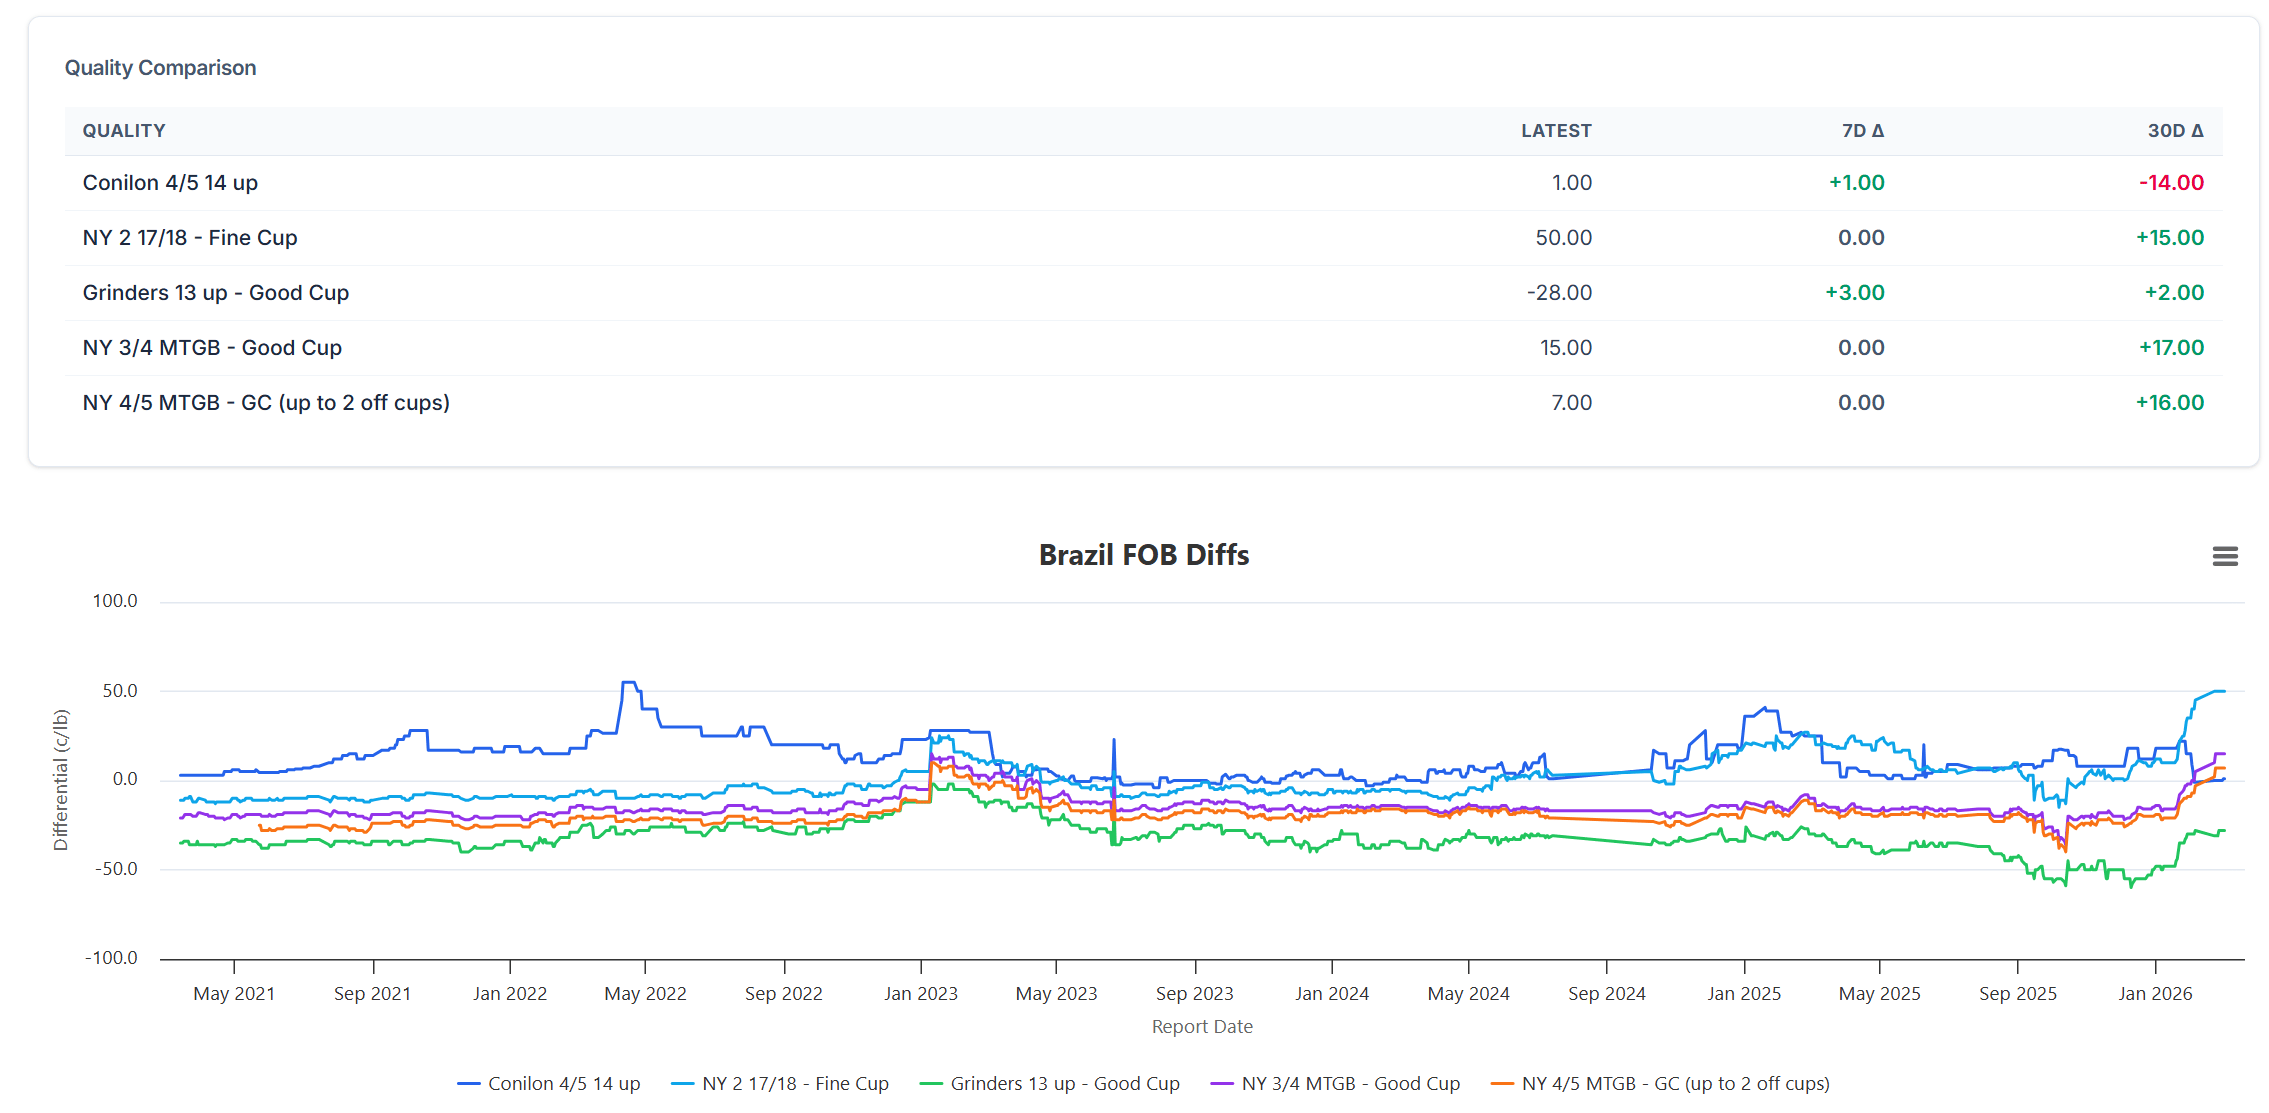
Task: Click the 30D Δ column header
Action: [x=2175, y=131]
